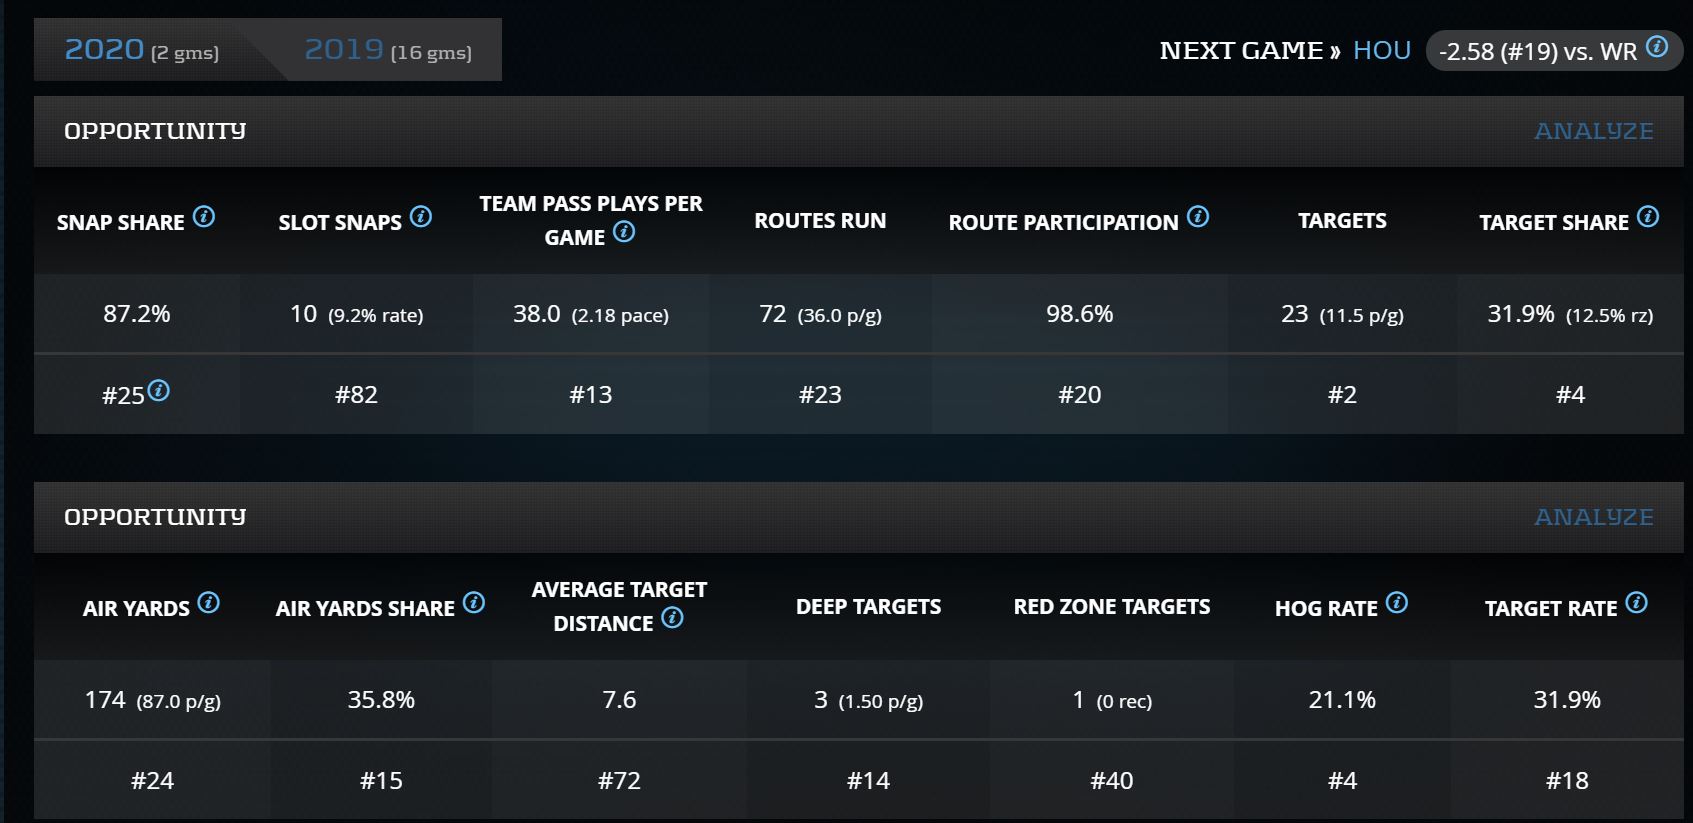This screenshot has width=1693, height=823.
Task: Click the Average Target Distance info icon
Action: (x=673, y=618)
